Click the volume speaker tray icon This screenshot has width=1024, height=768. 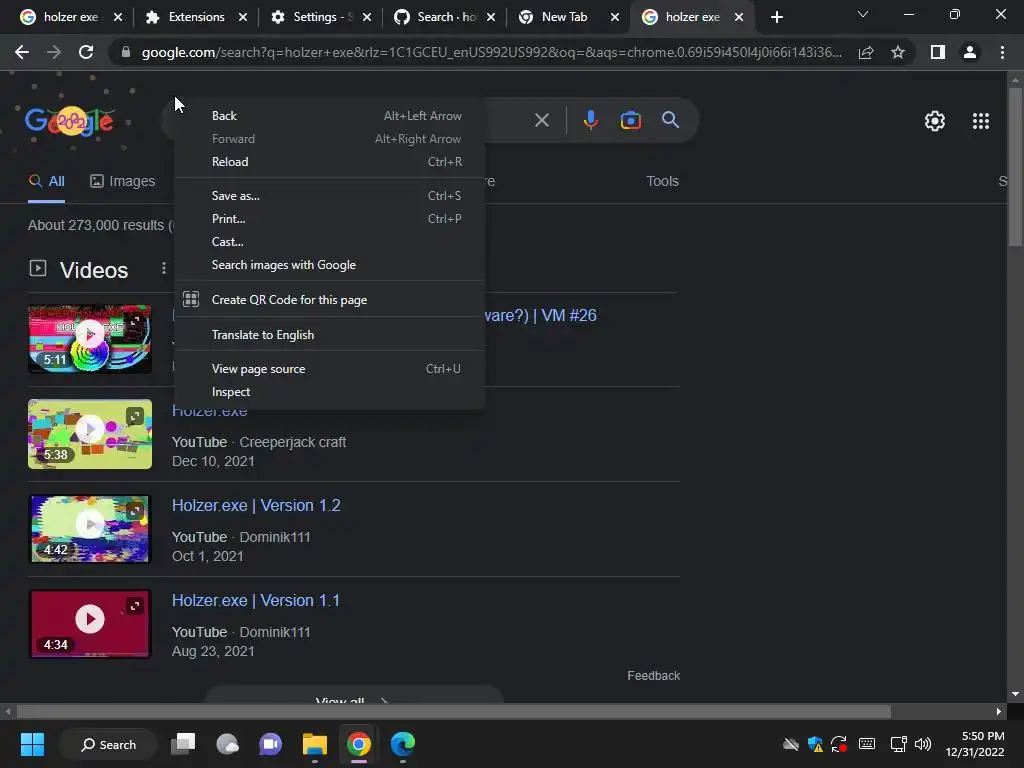(x=923, y=744)
